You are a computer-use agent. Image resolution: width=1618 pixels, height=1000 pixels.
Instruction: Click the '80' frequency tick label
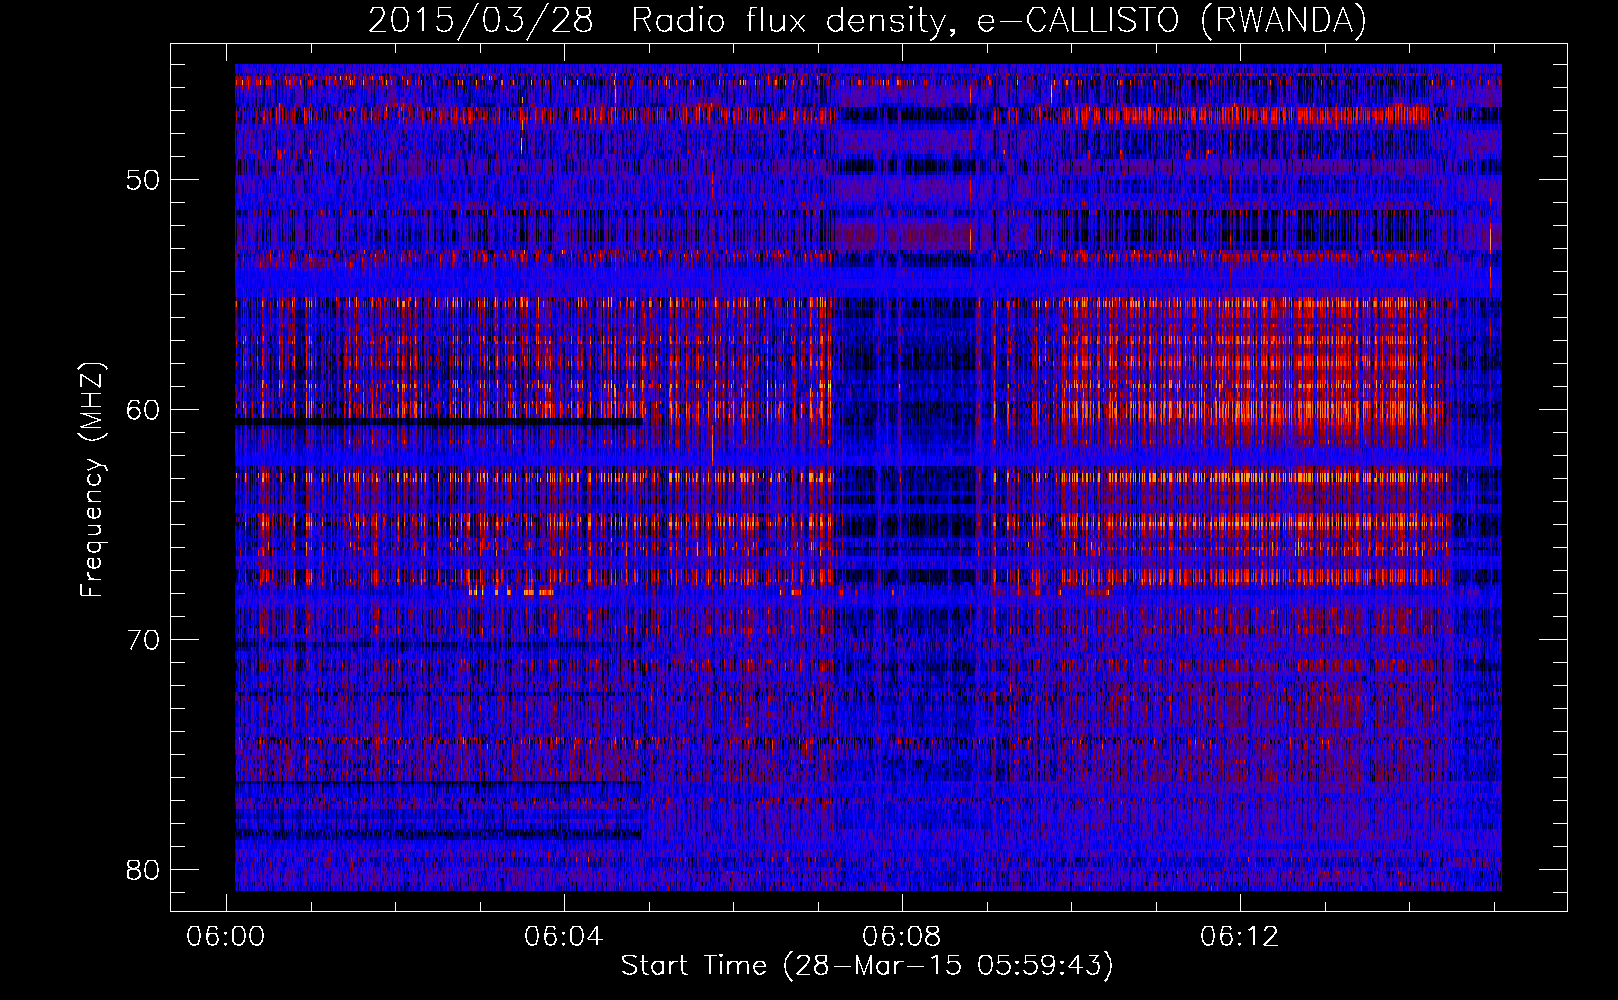tap(143, 869)
